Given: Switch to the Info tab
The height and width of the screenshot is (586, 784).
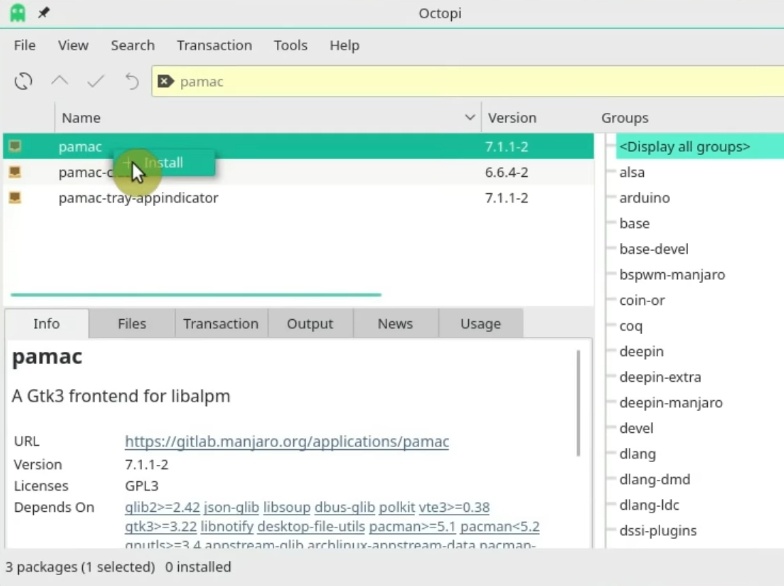Looking at the screenshot, I should coord(46,324).
